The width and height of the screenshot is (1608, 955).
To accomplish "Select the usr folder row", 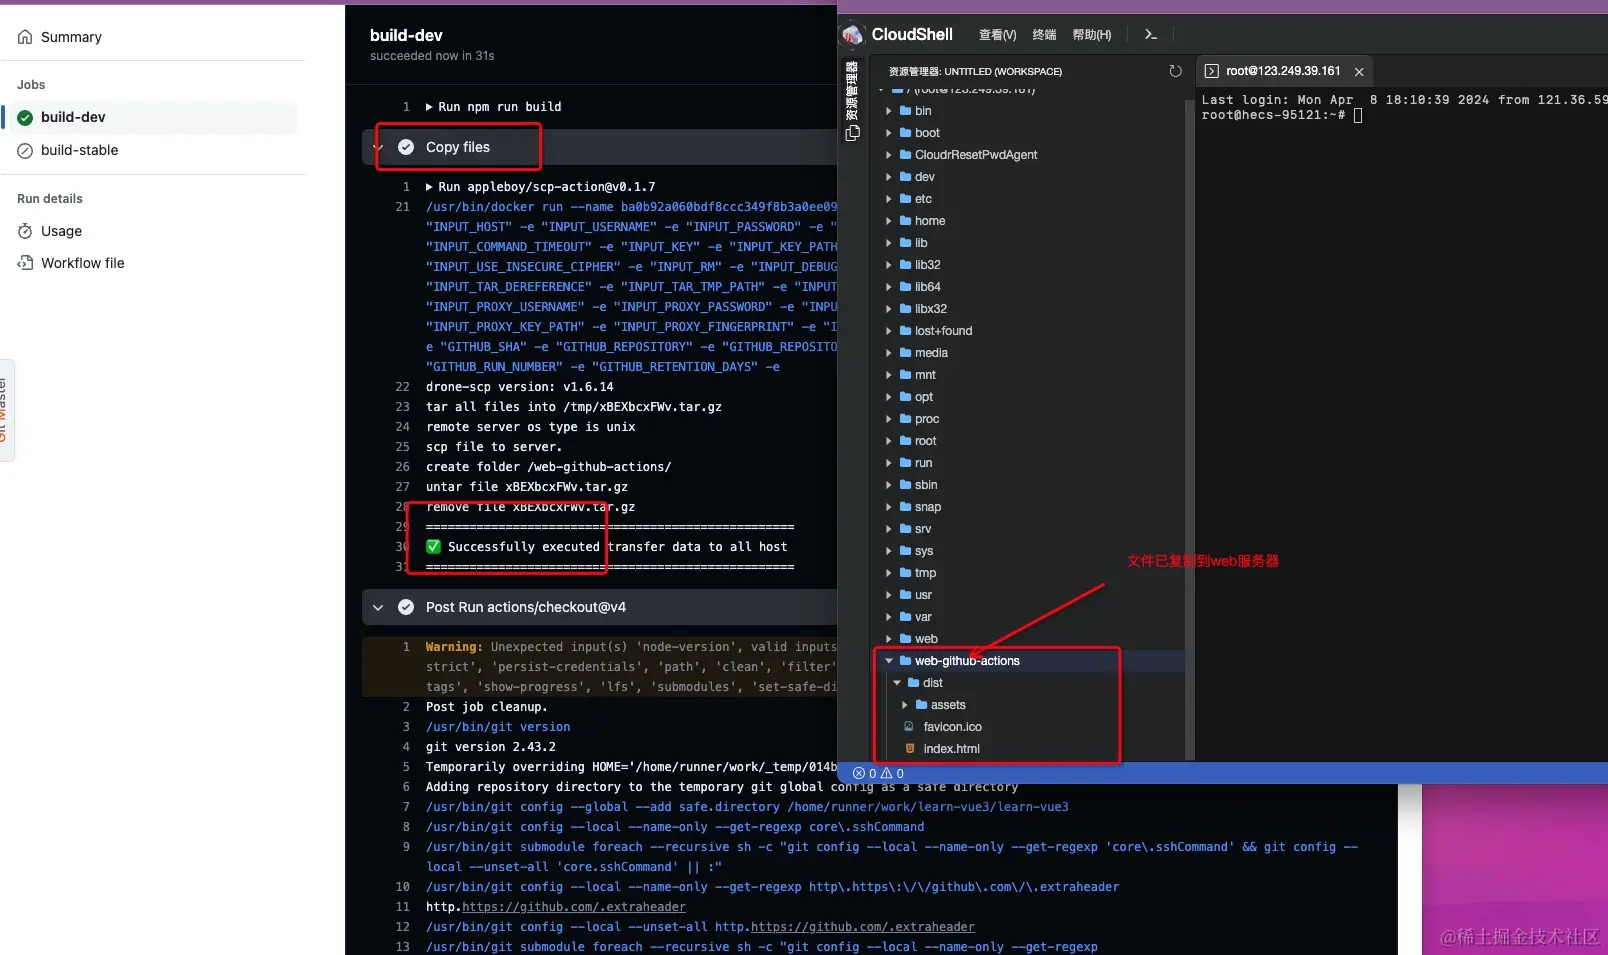I will click(x=1030, y=595).
